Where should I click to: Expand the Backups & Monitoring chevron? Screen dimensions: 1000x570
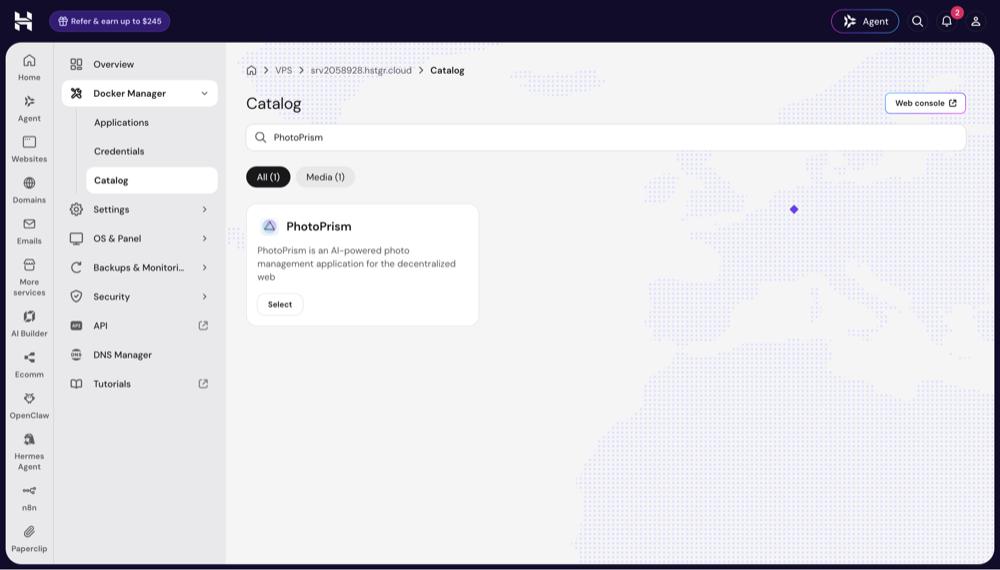click(x=204, y=268)
